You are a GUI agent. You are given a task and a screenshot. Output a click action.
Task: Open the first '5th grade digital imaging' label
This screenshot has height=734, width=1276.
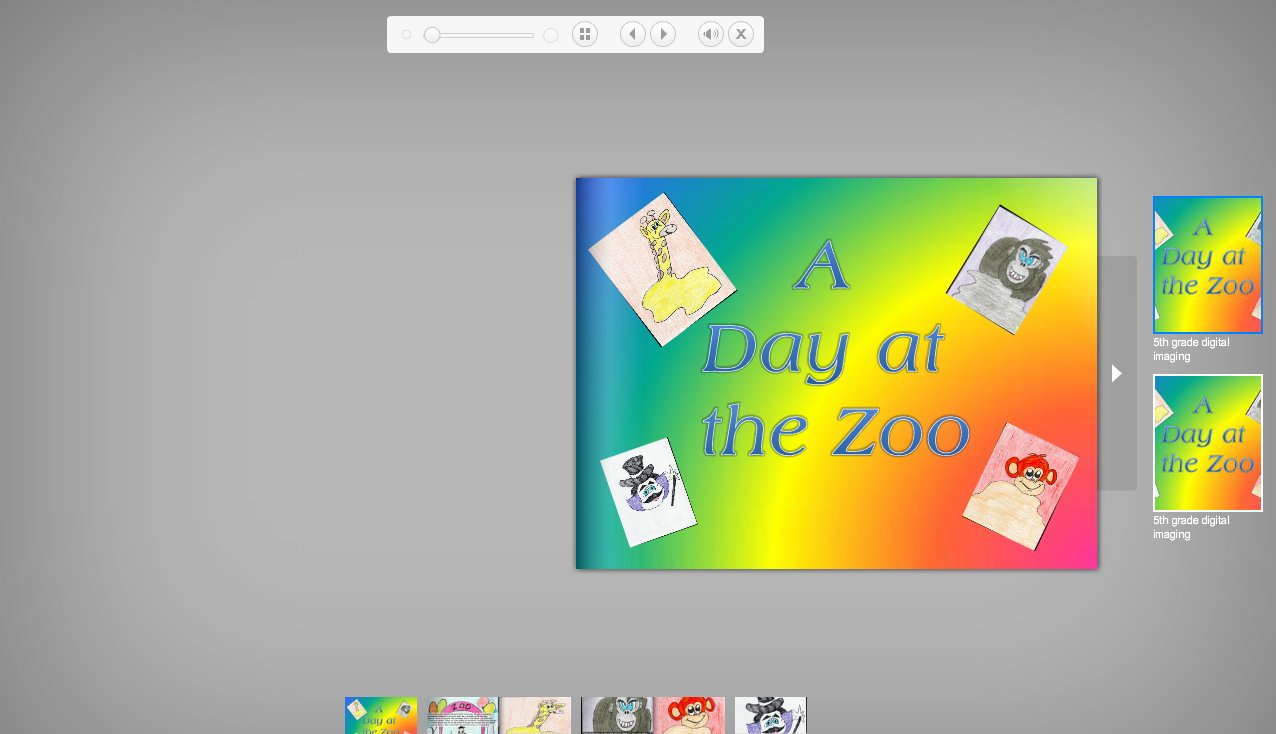pyautogui.click(x=1191, y=349)
